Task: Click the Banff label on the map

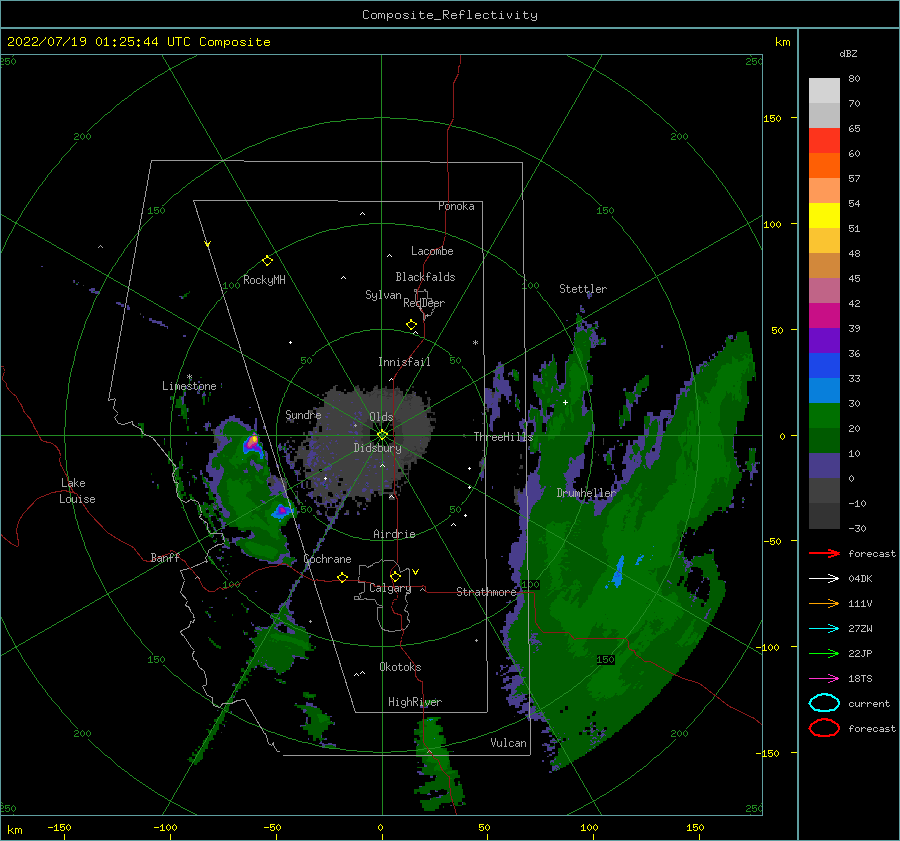Action: pyautogui.click(x=165, y=557)
